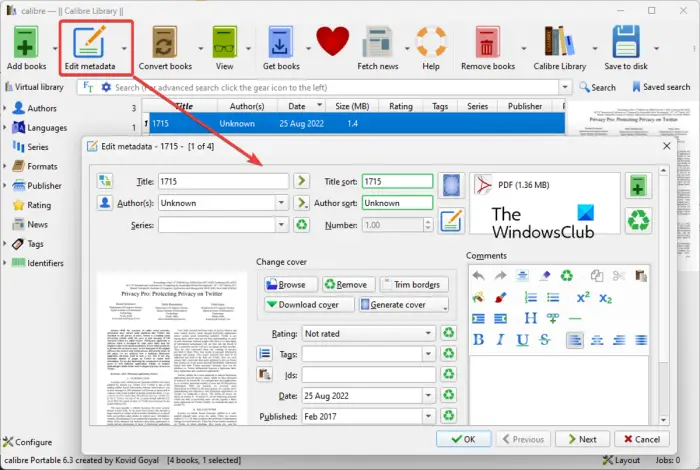Click the Next button

coord(582,439)
